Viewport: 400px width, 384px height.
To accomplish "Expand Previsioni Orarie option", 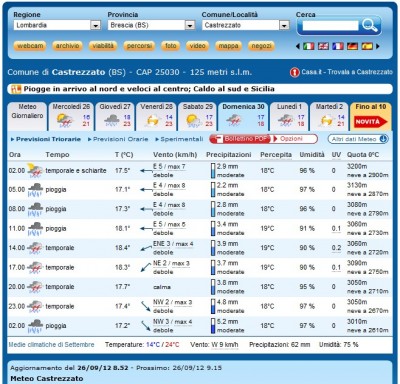I will click(x=118, y=139).
